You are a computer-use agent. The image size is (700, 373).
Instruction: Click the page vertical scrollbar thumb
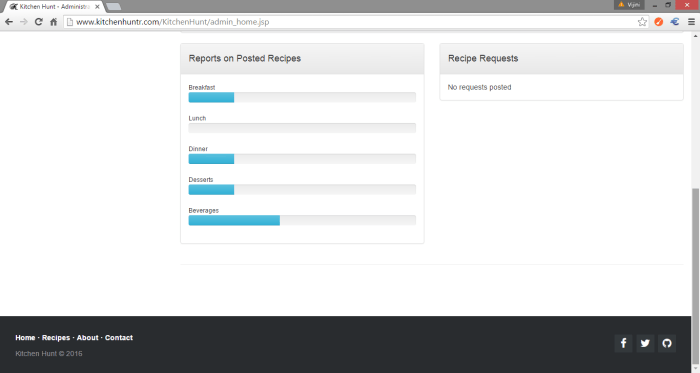696,276
